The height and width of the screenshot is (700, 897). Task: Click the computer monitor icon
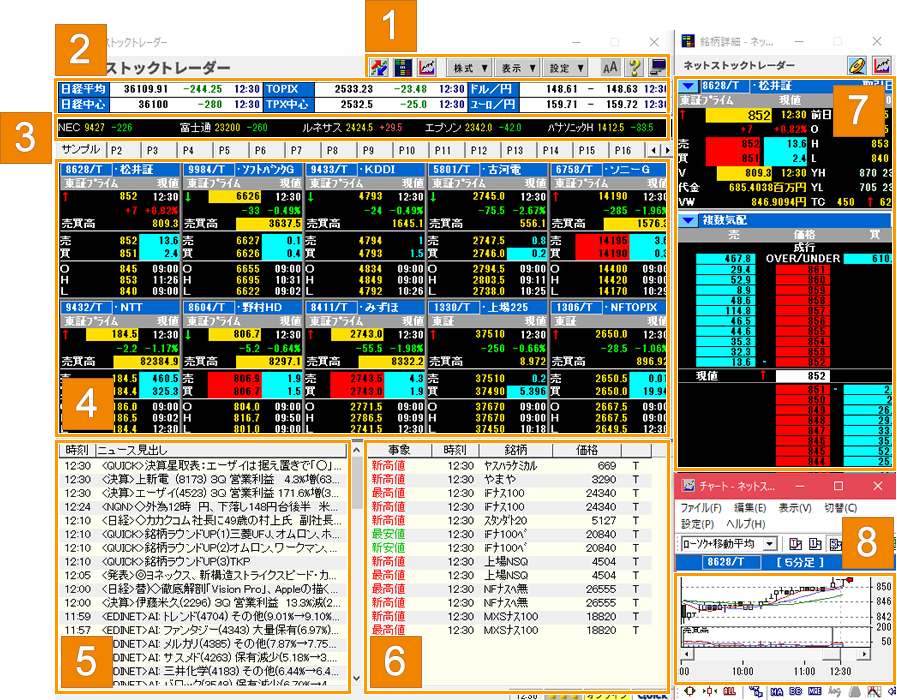pyautogui.click(x=658, y=67)
